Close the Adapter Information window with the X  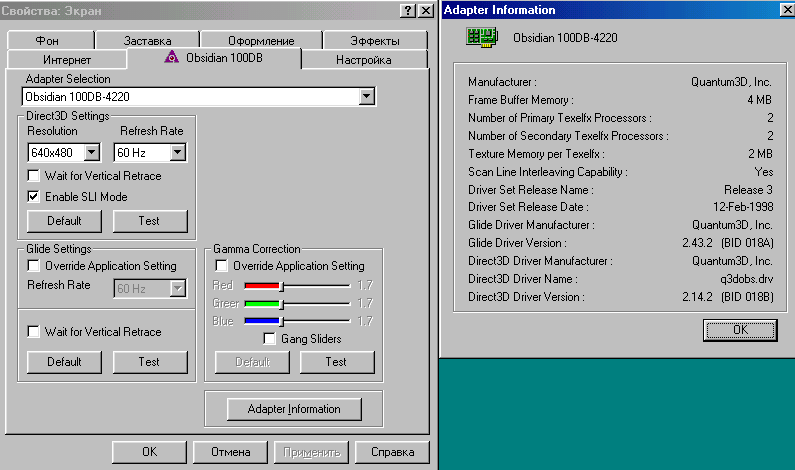[787, 10]
